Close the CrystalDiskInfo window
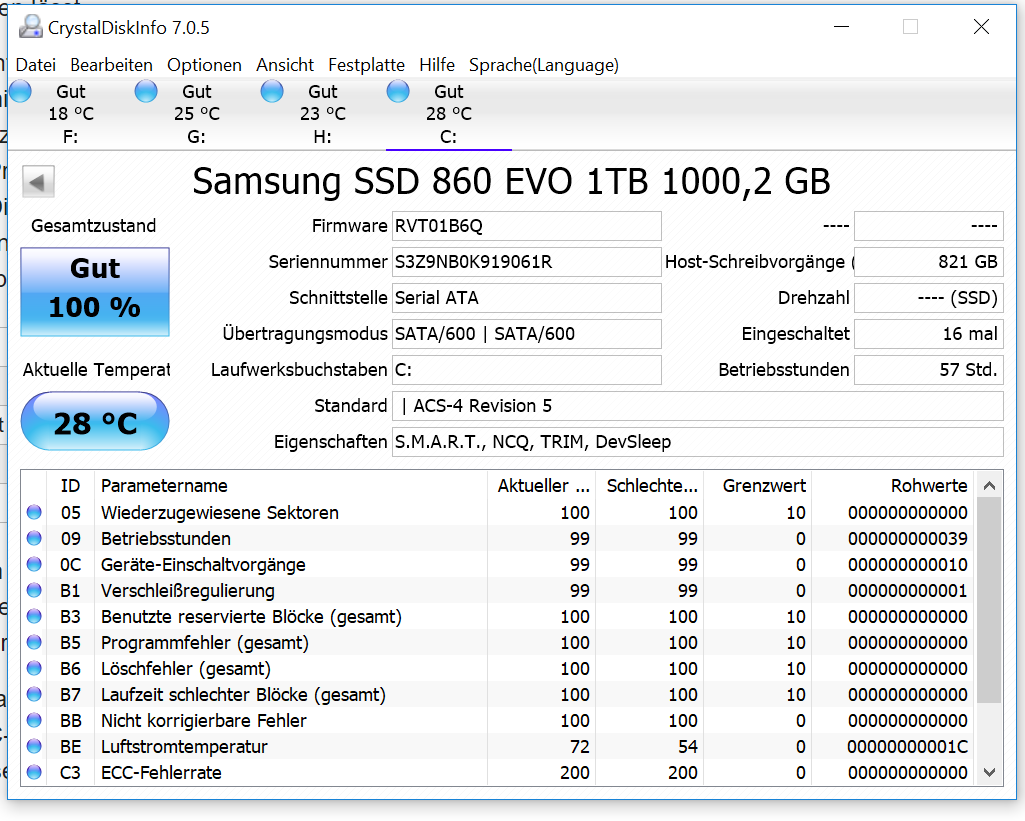1025x821 pixels. 981,27
